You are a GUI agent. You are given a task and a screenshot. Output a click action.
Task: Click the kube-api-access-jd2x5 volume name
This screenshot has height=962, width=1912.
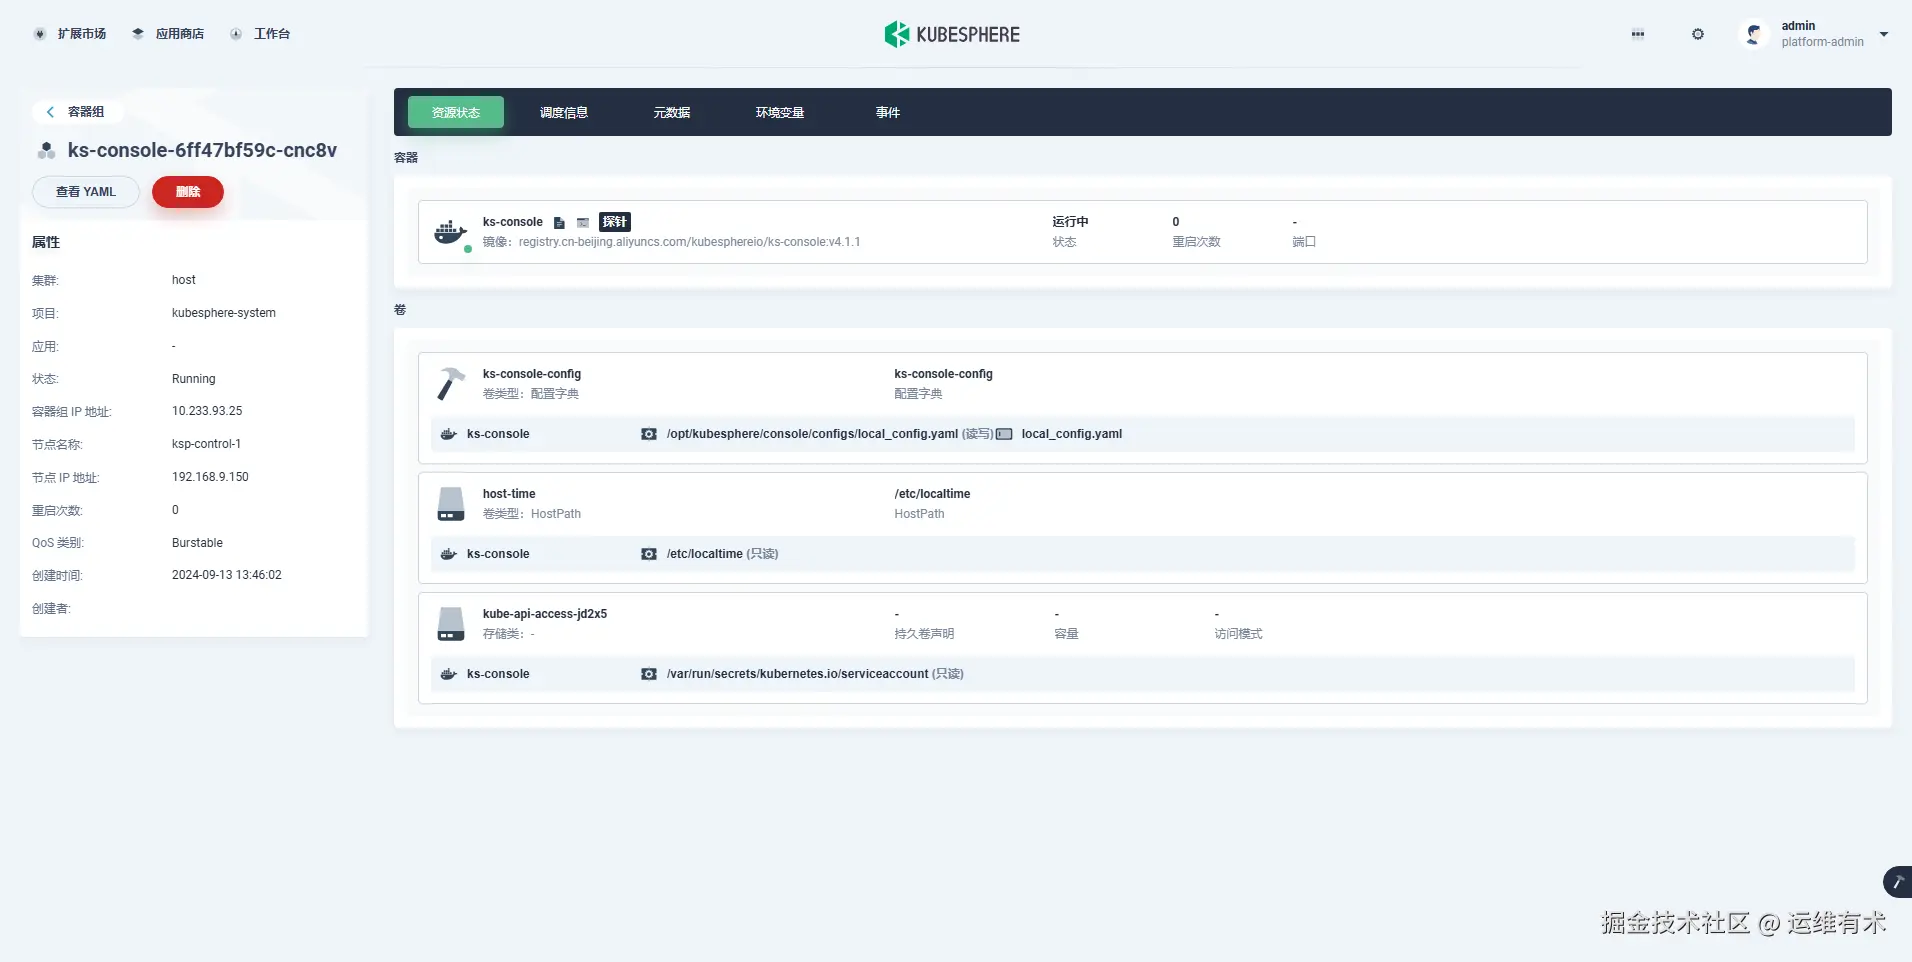[545, 614]
